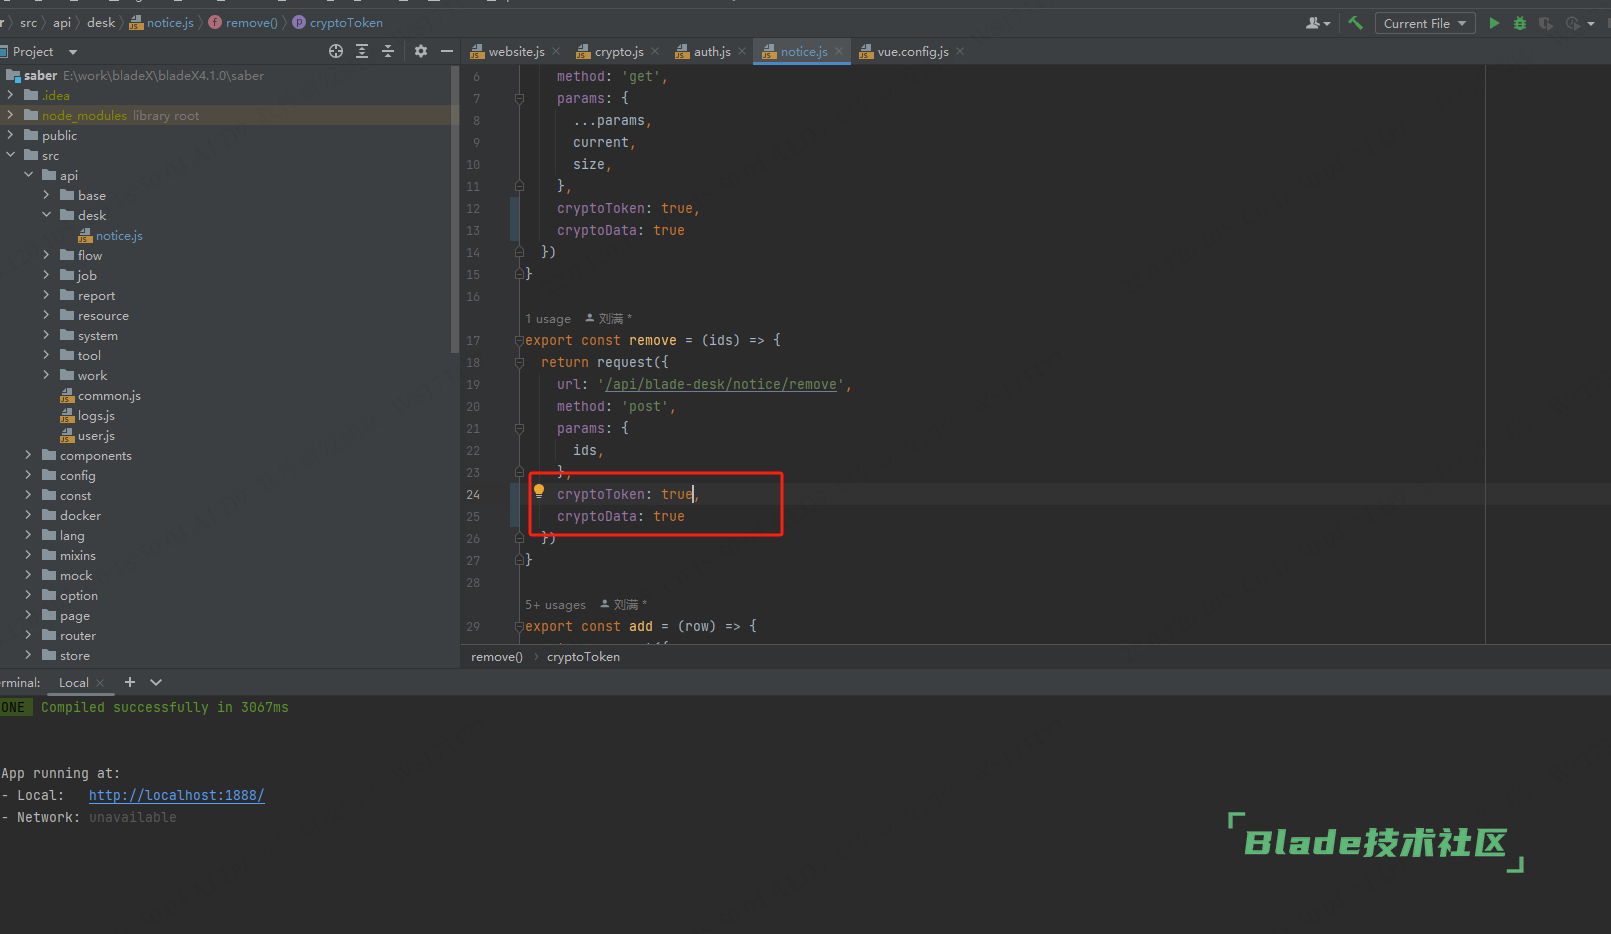
Task: Collapse the desk folder
Action: (46, 215)
